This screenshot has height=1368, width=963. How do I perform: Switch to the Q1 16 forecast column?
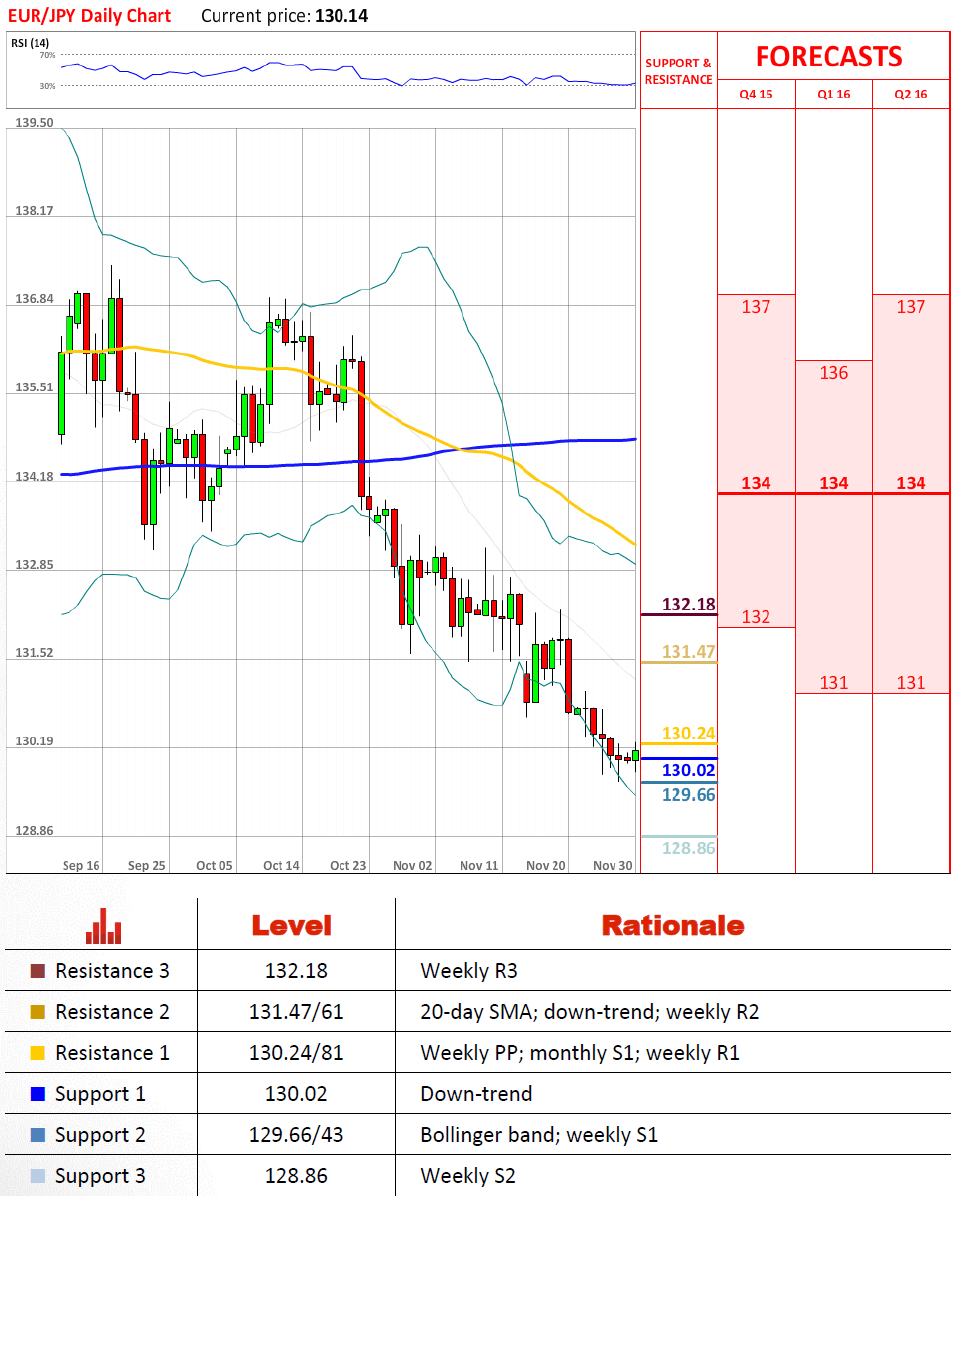(833, 94)
